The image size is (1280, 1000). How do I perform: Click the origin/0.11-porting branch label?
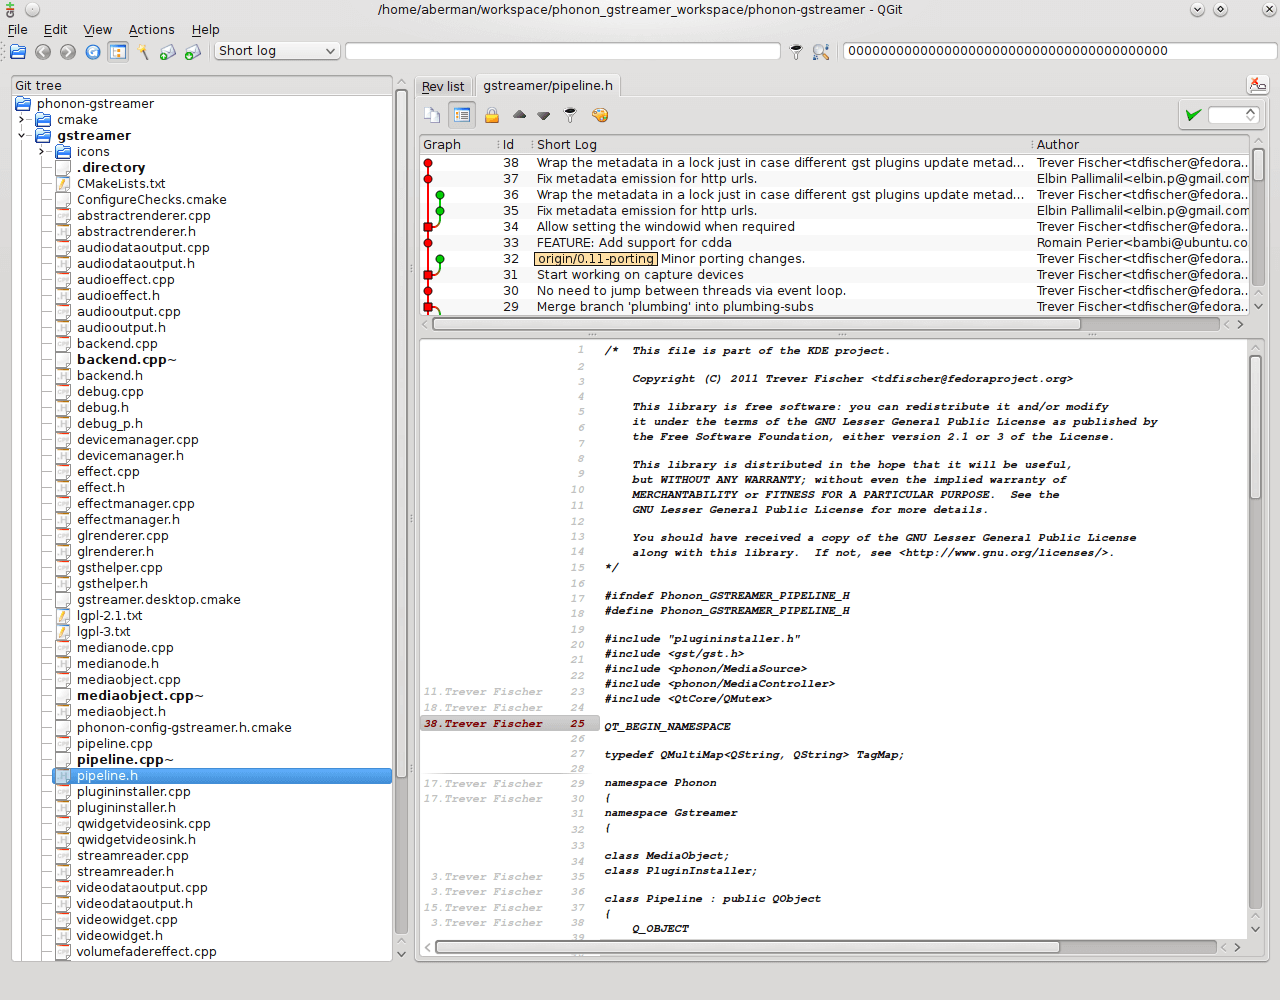[x=596, y=259]
